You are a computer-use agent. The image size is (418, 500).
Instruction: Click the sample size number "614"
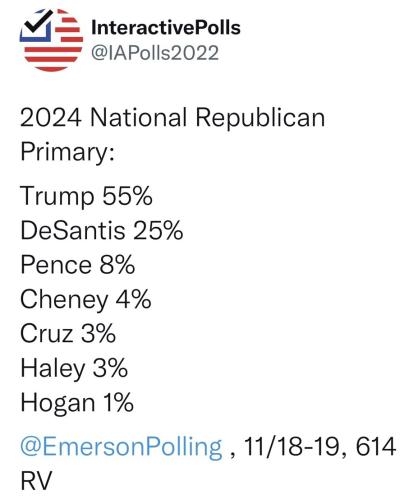(376, 446)
